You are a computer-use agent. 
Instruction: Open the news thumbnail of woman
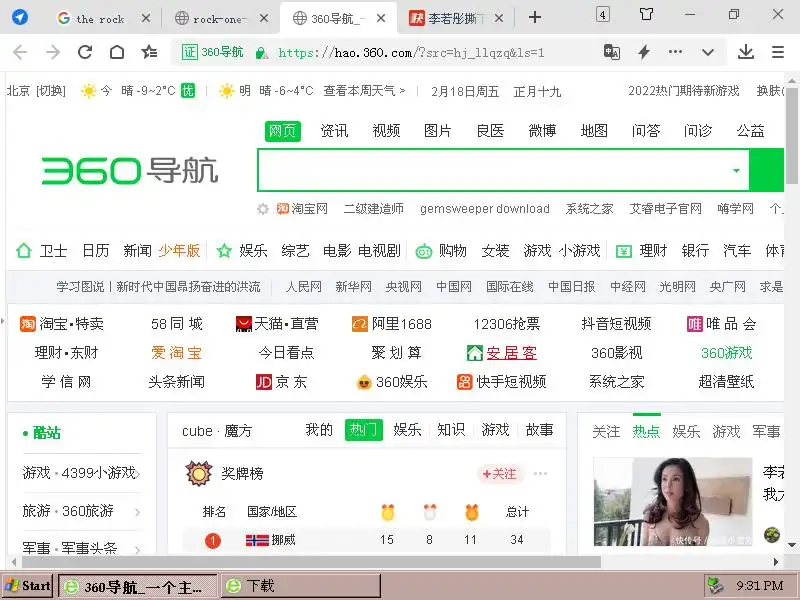tap(672, 502)
